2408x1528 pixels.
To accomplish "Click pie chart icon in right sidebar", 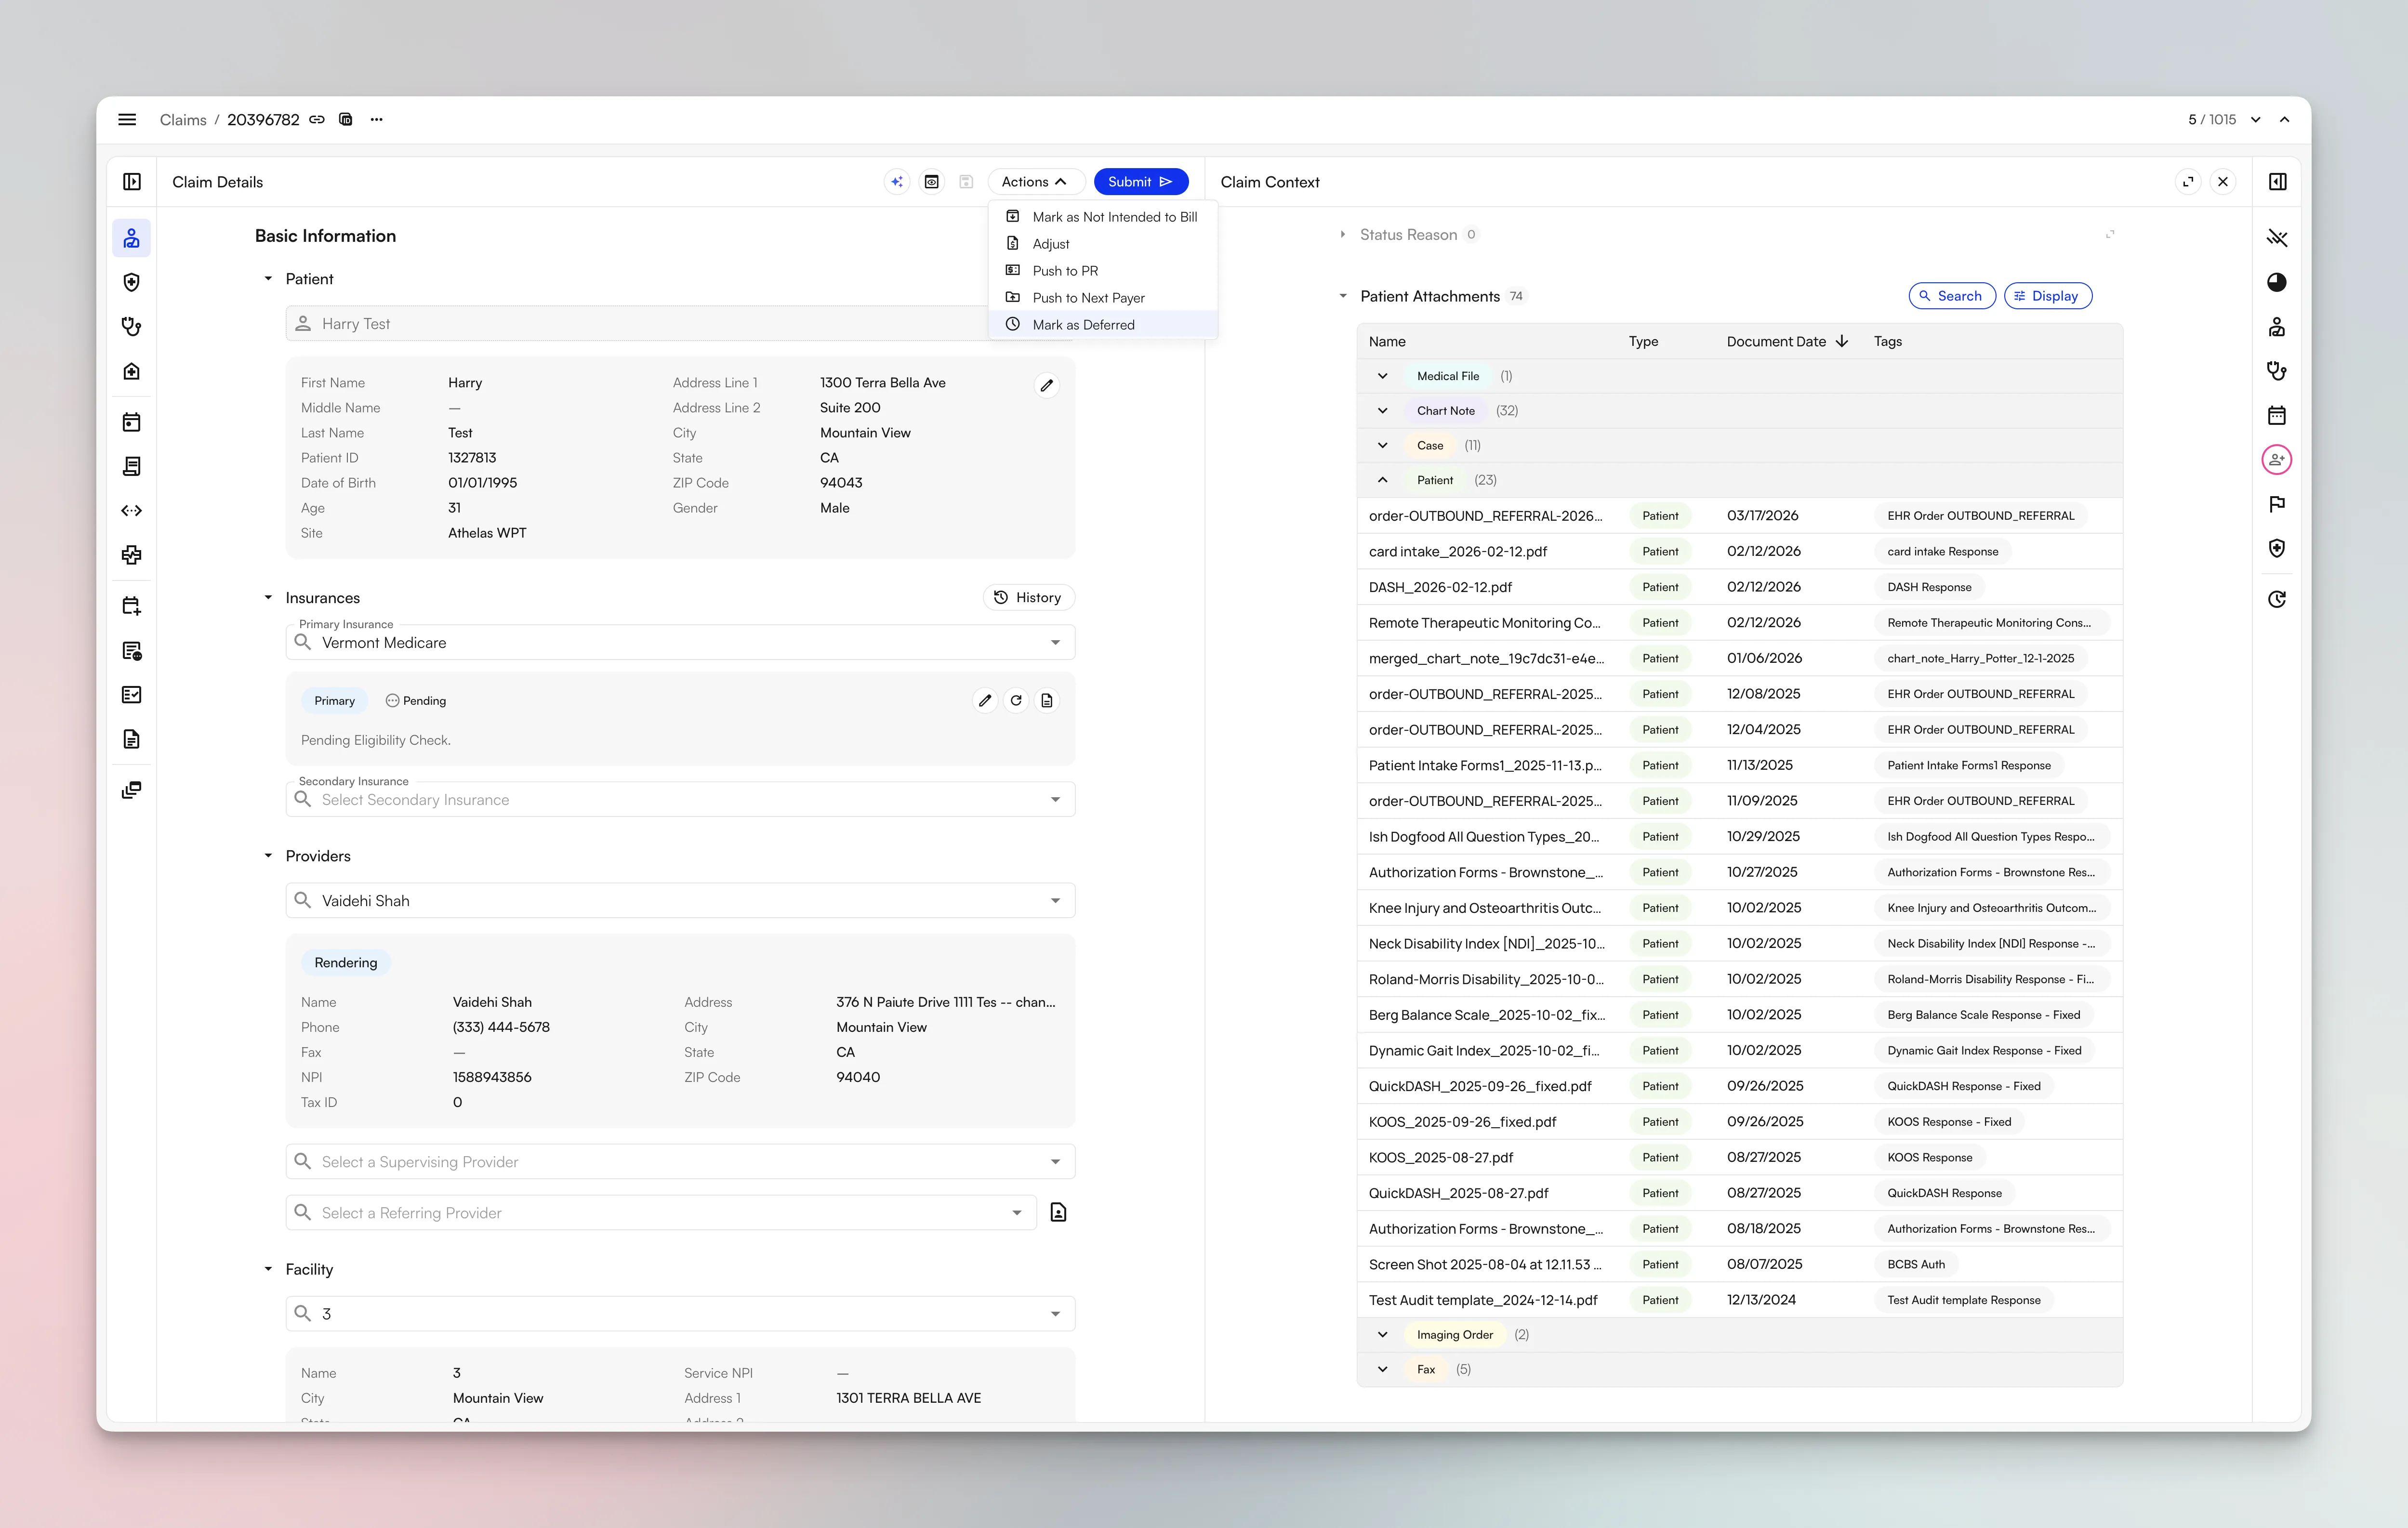I will click(x=2277, y=282).
